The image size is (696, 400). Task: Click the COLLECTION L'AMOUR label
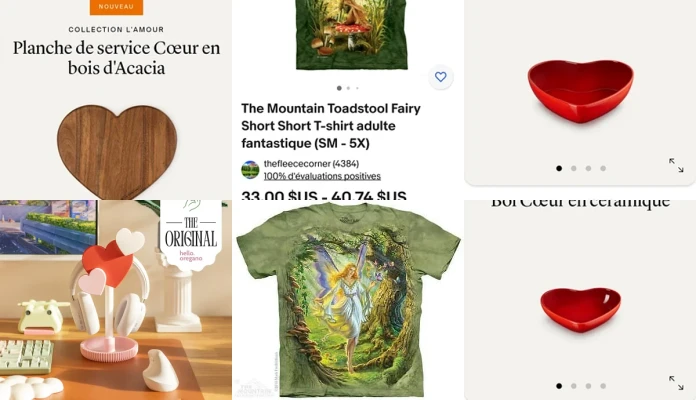(116, 29)
